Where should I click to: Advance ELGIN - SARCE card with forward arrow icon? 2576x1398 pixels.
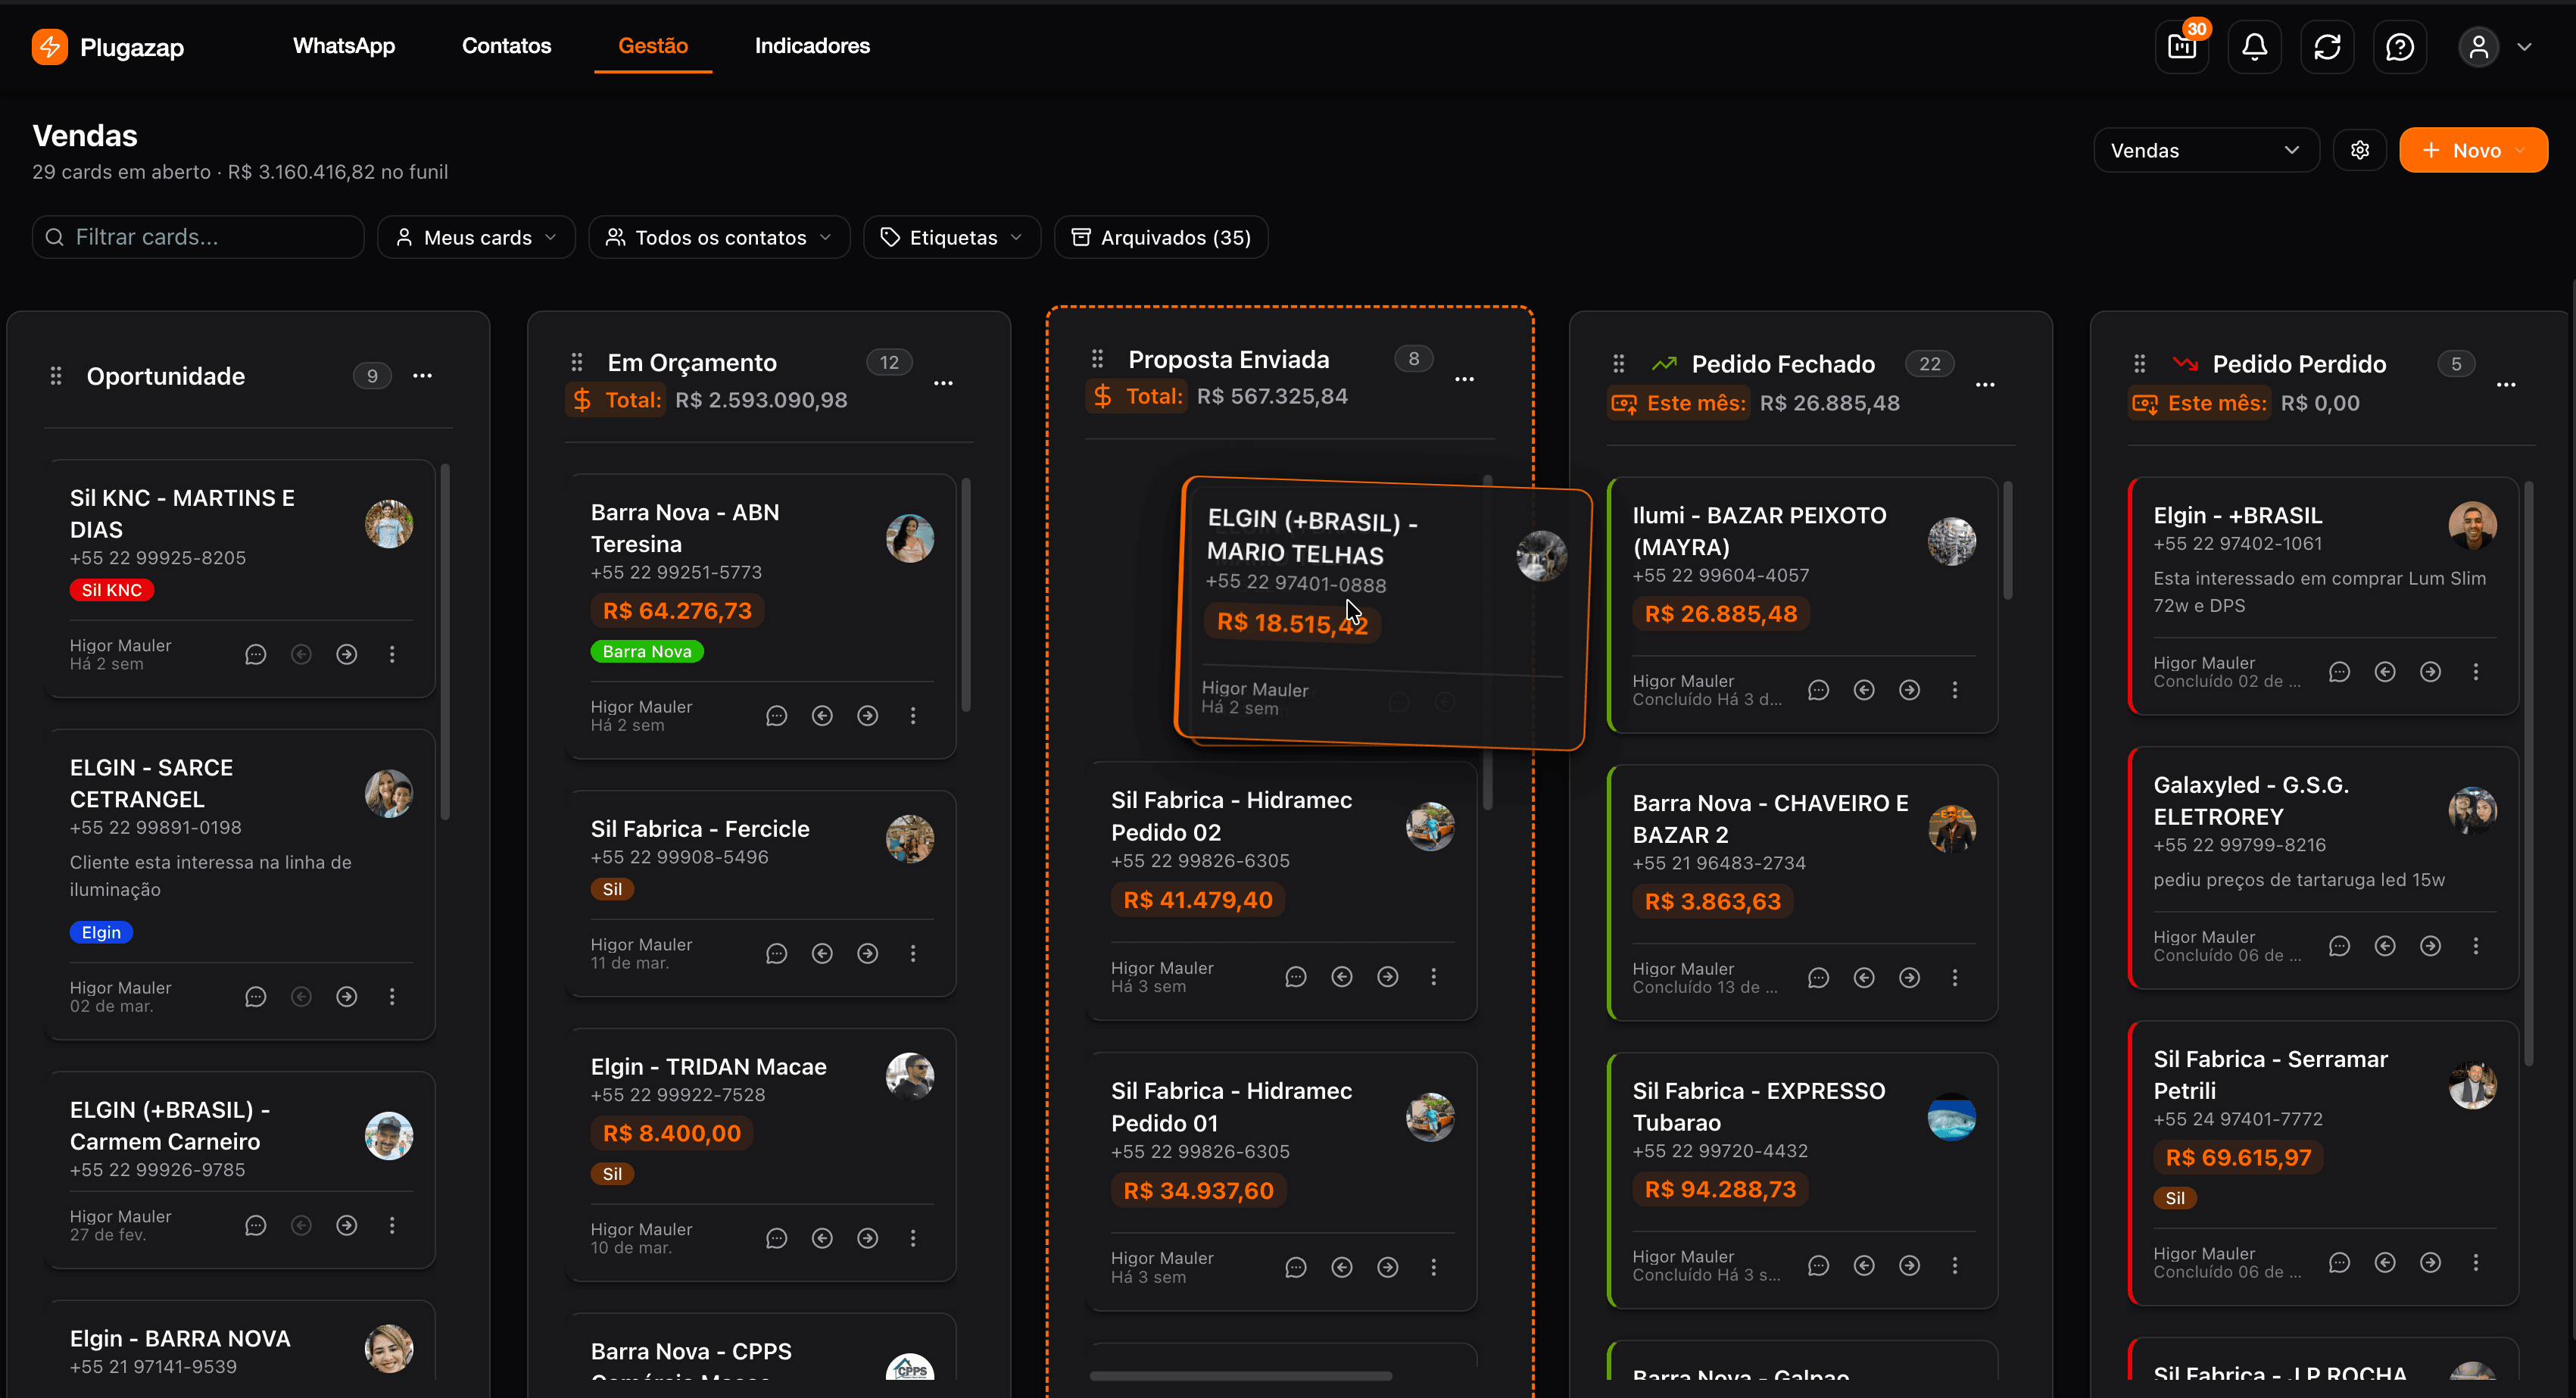coord(347,996)
